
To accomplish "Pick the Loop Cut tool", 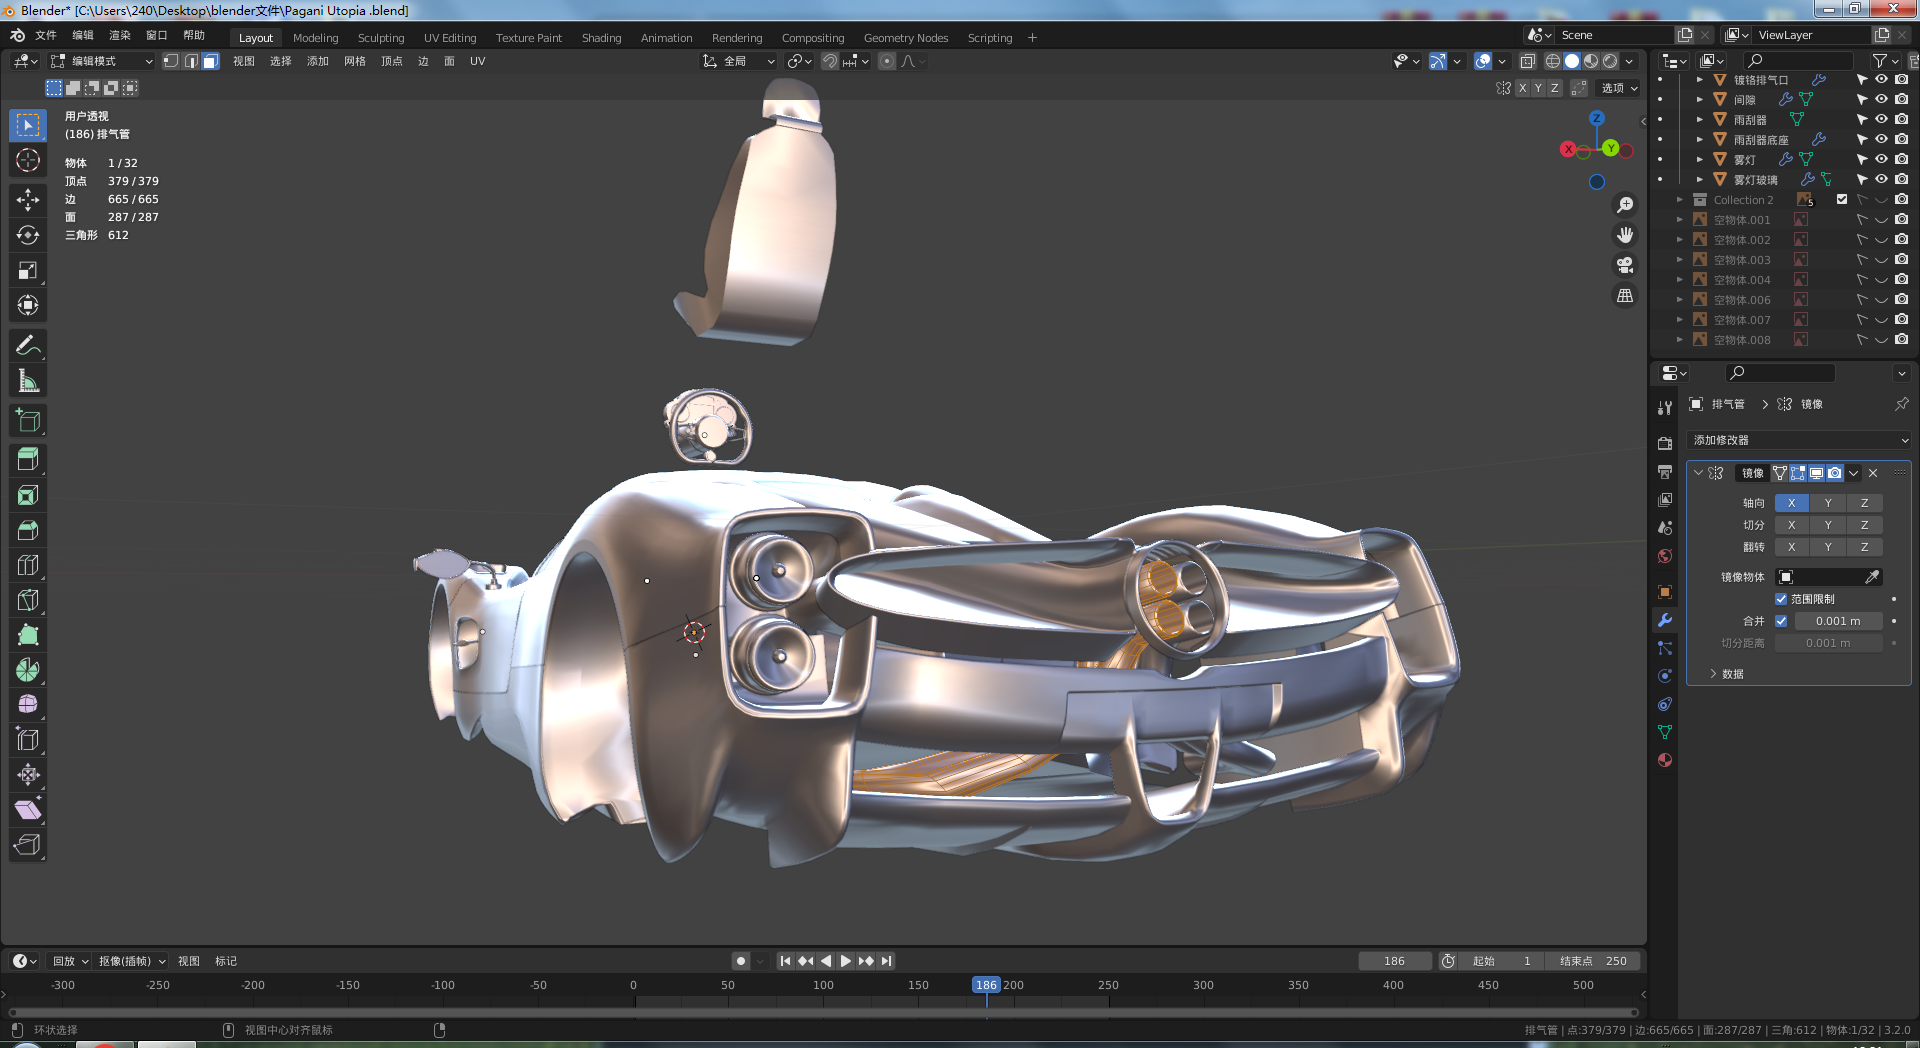I will coord(28,565).
